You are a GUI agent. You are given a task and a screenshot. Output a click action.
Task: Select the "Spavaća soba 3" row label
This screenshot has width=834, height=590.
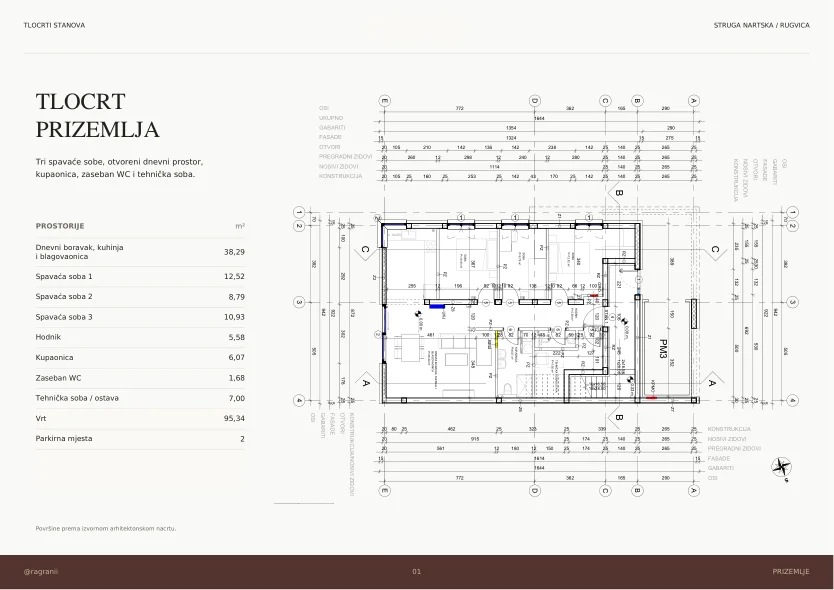[64, 317]
